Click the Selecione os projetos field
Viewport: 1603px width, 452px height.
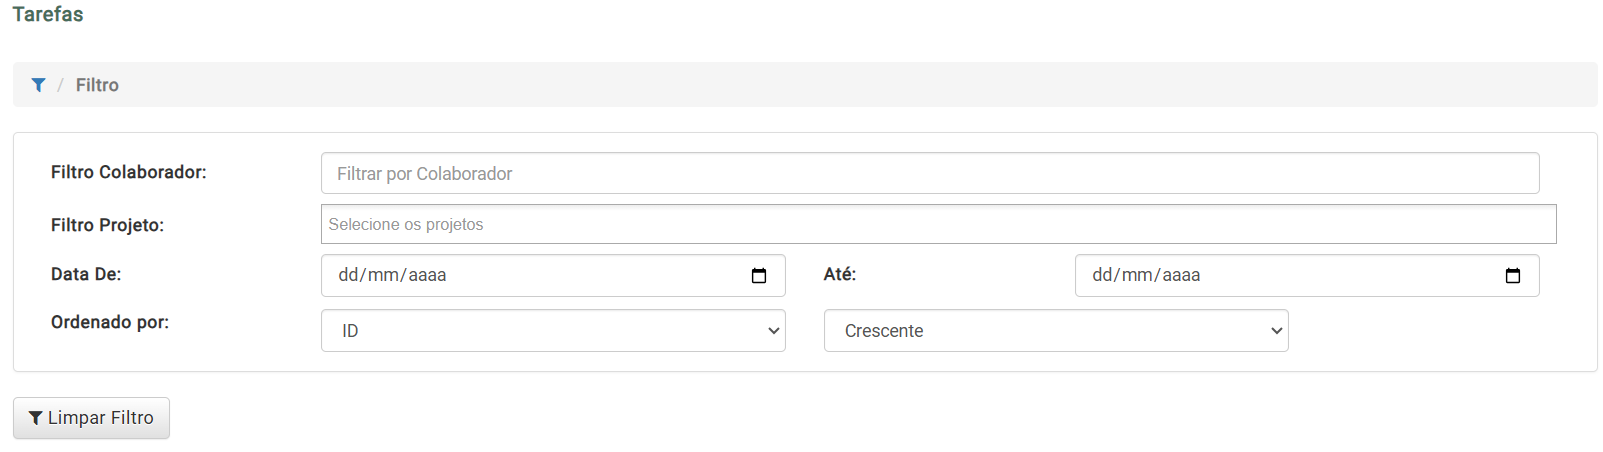click(937, 224)
